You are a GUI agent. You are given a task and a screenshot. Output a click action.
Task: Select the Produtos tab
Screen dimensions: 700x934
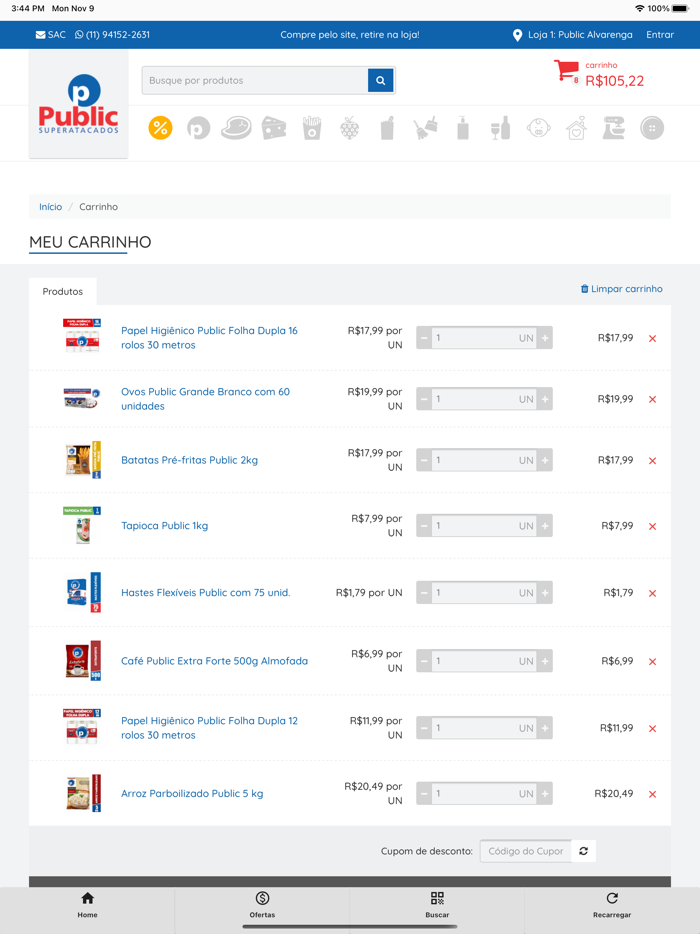pyautogui.click(x=63, y=291)
